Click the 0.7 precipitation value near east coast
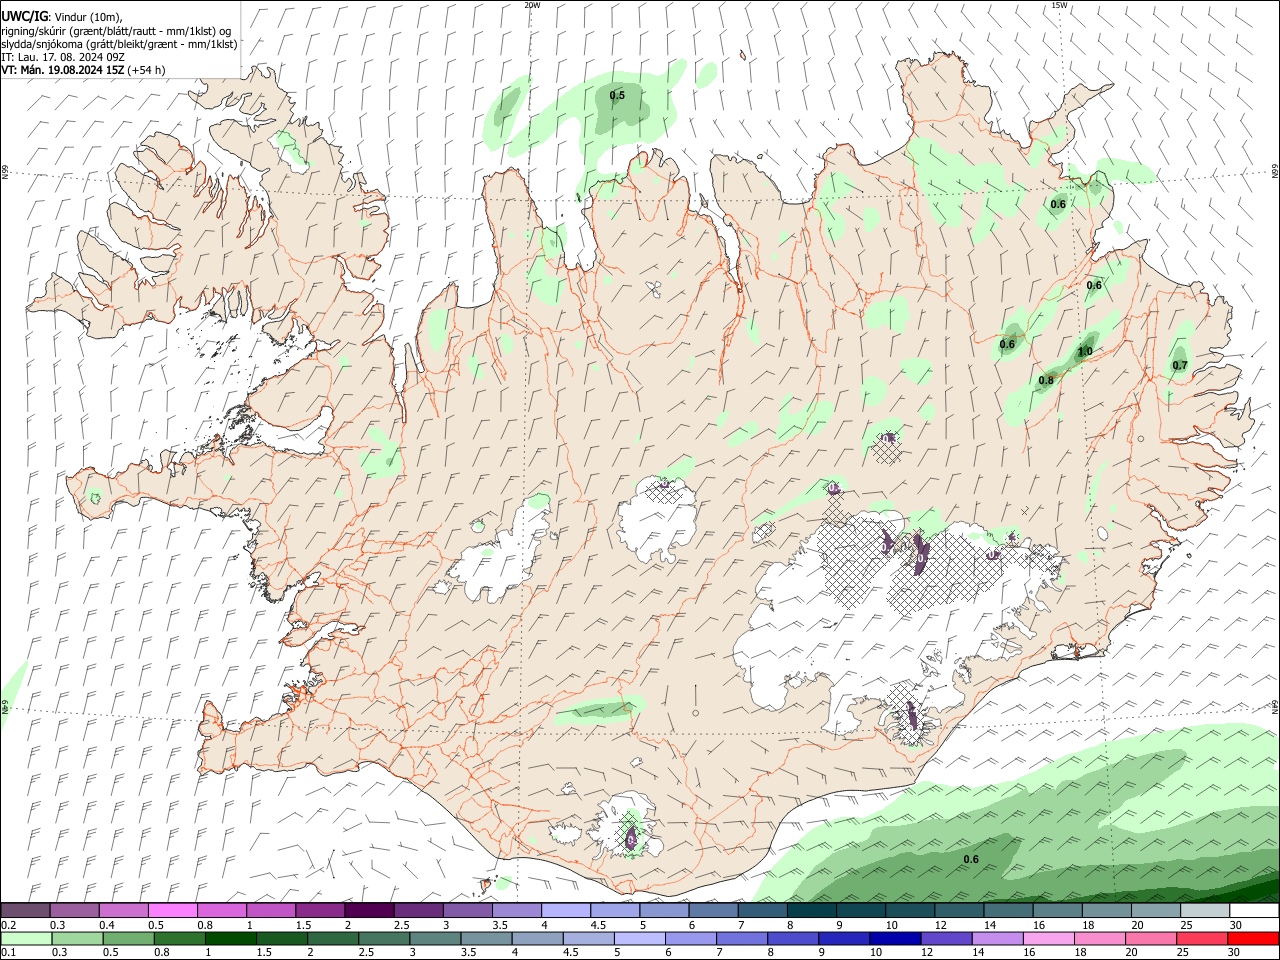The width and height of the screenshot is (1280, 960). 1180,365
